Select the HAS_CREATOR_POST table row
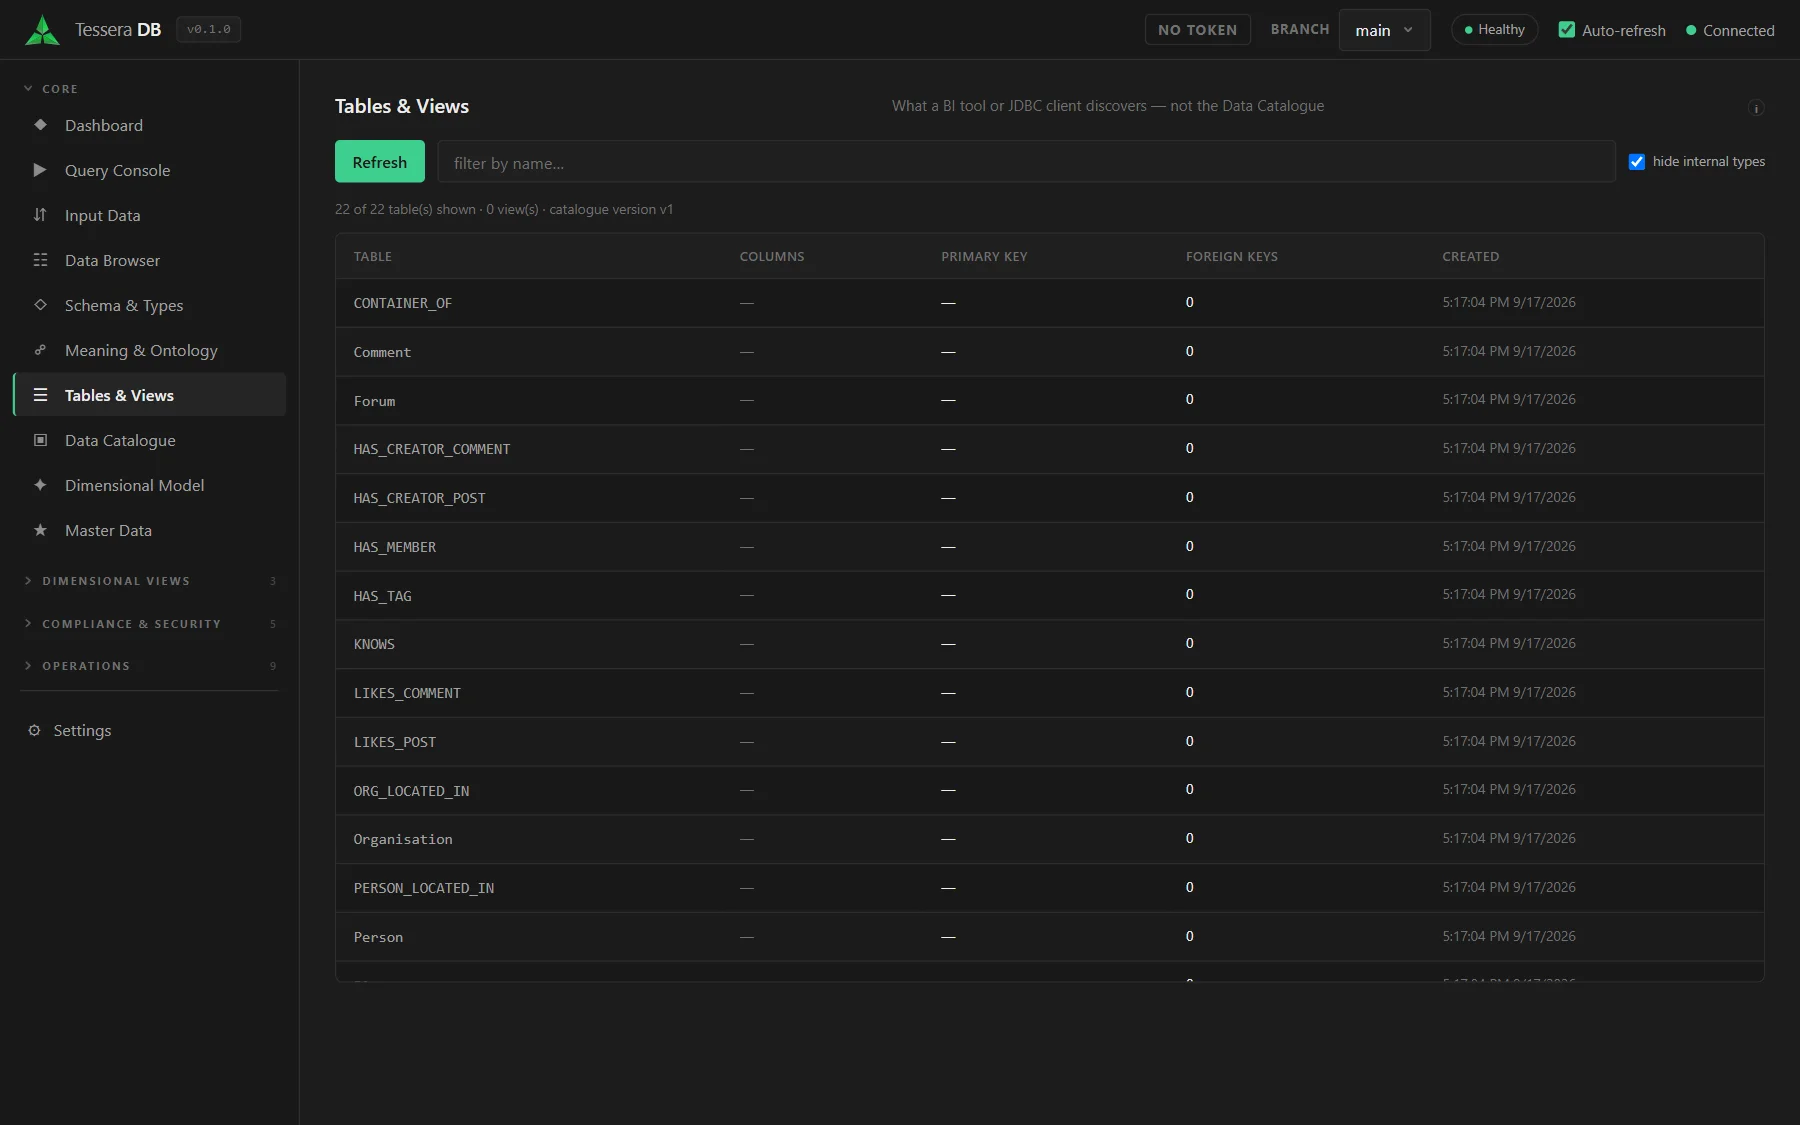The image size is (1800, 1125). coord(1049,498)
